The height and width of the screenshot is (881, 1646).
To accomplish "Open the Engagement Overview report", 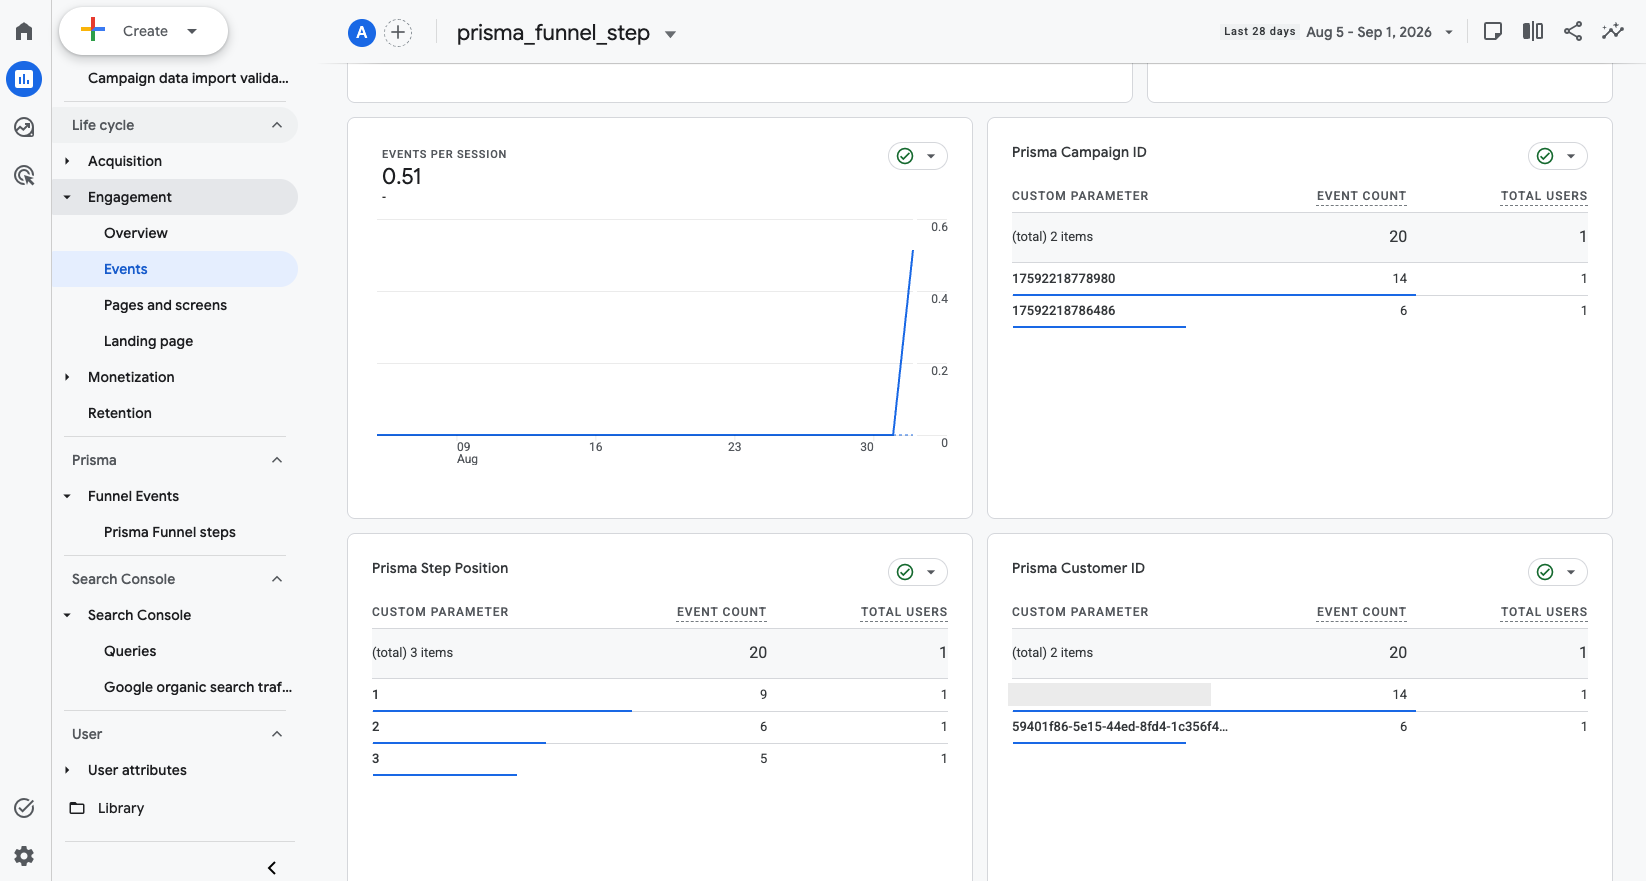I will click(136, 233).
